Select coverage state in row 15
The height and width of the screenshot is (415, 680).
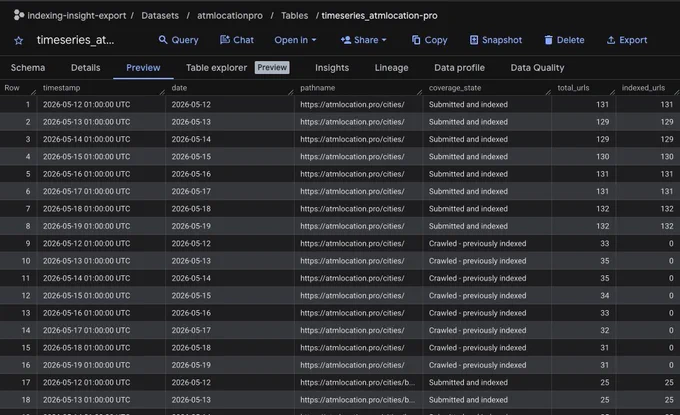[x=477, y=347]
